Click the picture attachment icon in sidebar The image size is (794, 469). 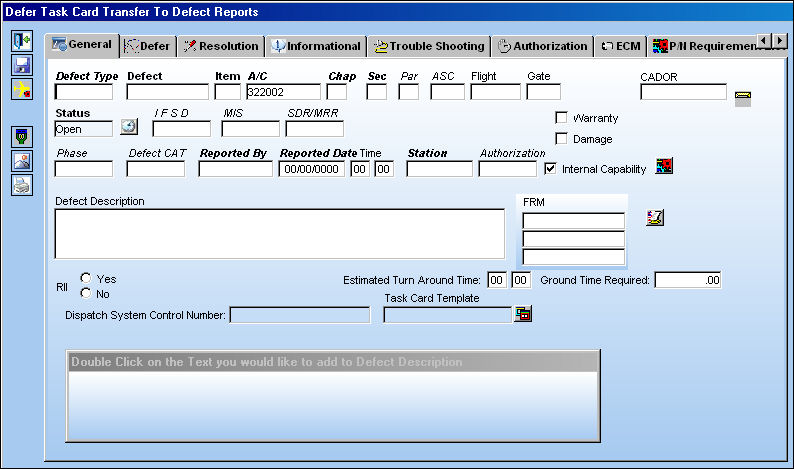coord(22,161)
